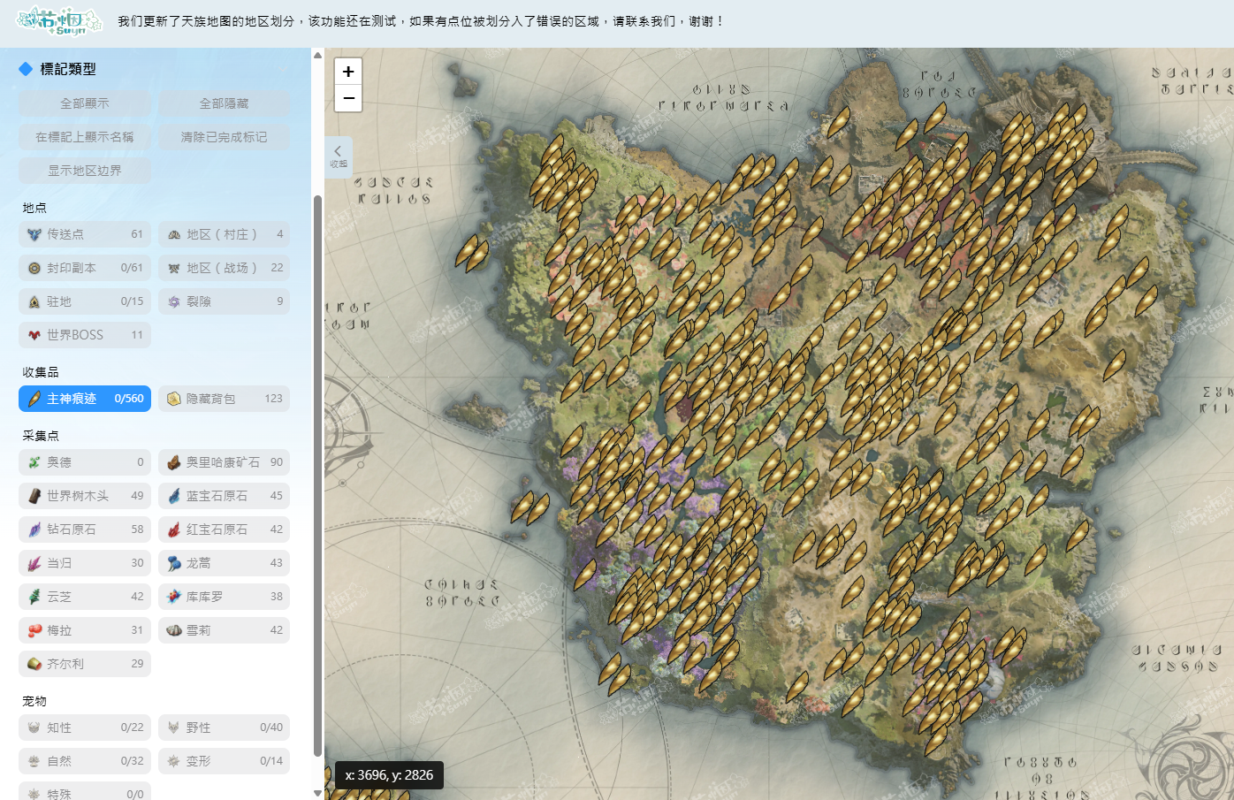Enable the 隐藏背包 hidden backpack markers
1234x800 pixels.
[223, 398]
